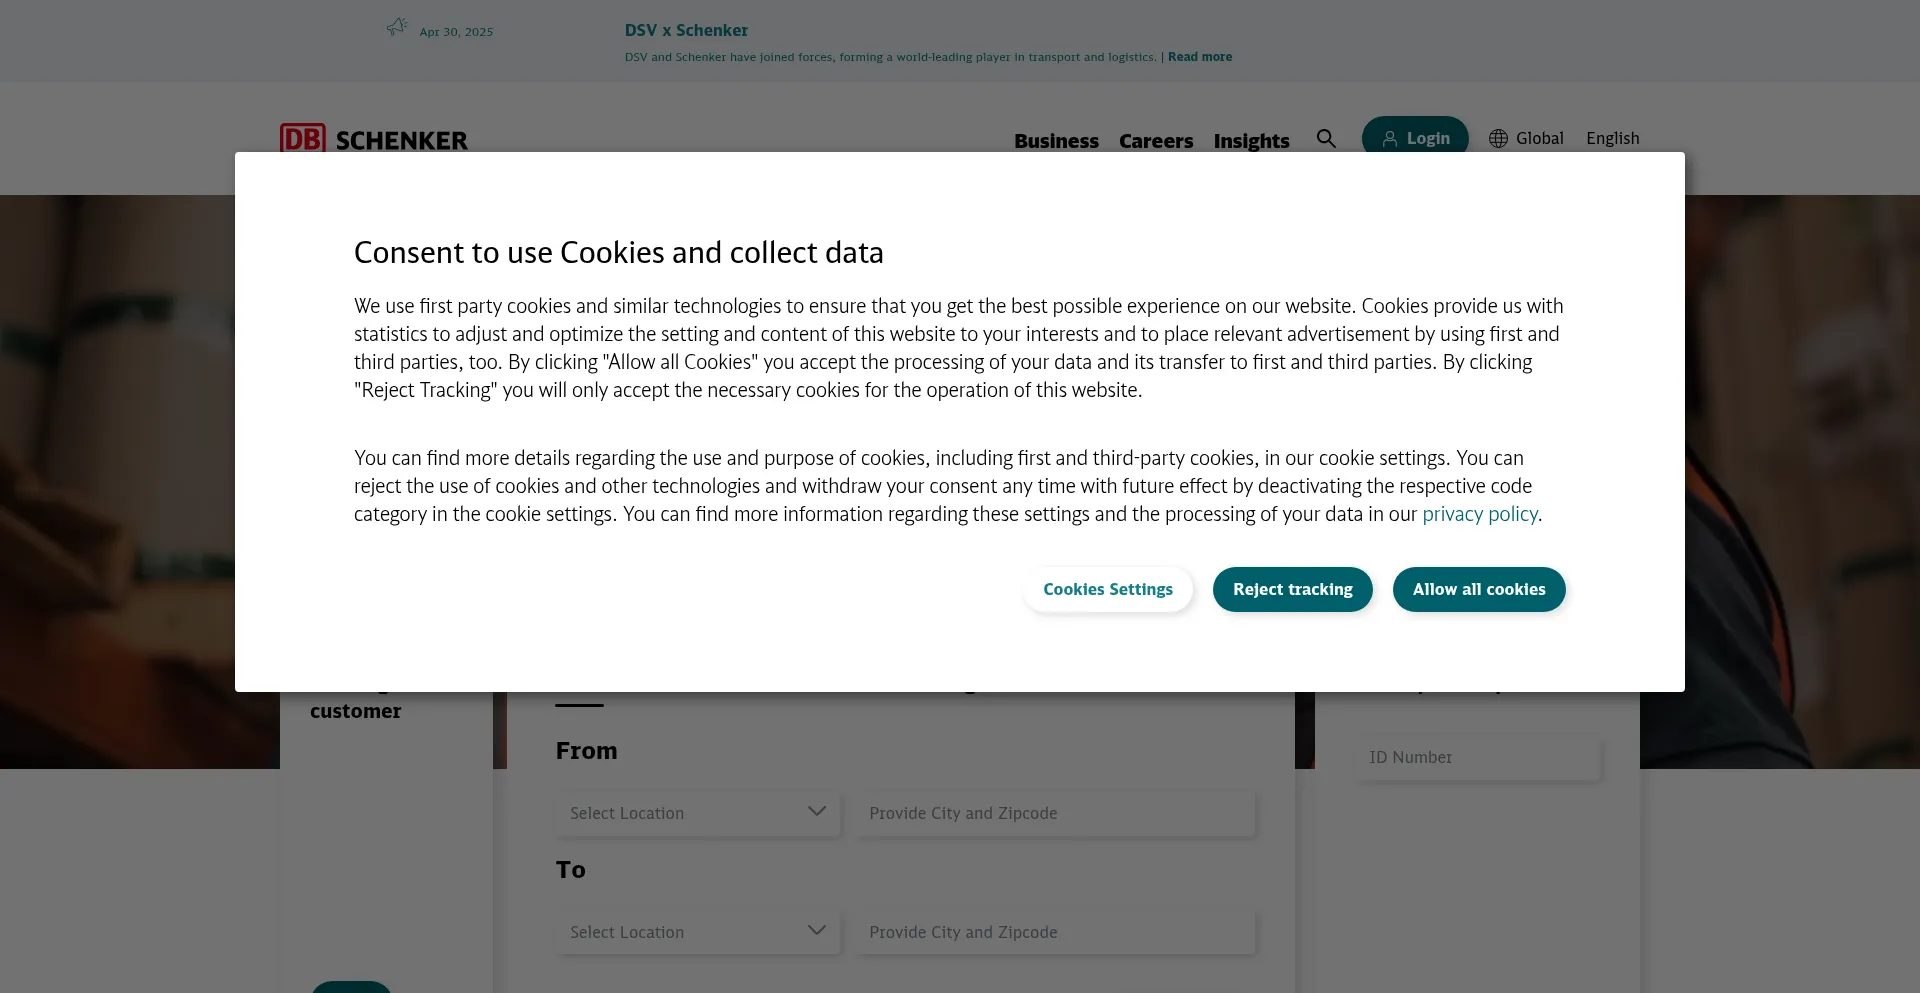Image resolution: width=1920 pixels, height=993 pixels.
Task: Expand the To Select Location dropdown
Action: click(x=698, y=931)
